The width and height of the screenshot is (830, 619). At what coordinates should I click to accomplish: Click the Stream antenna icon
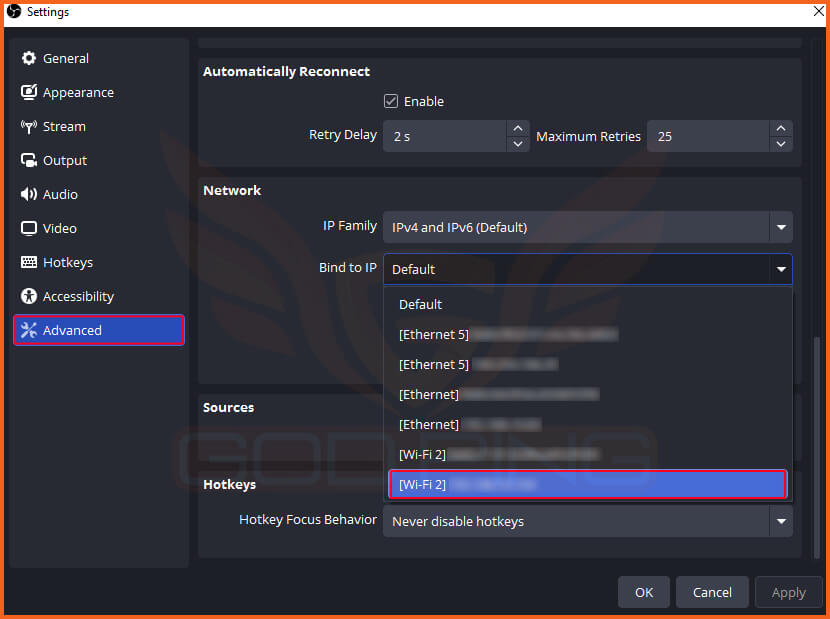[x=29, y=127]
